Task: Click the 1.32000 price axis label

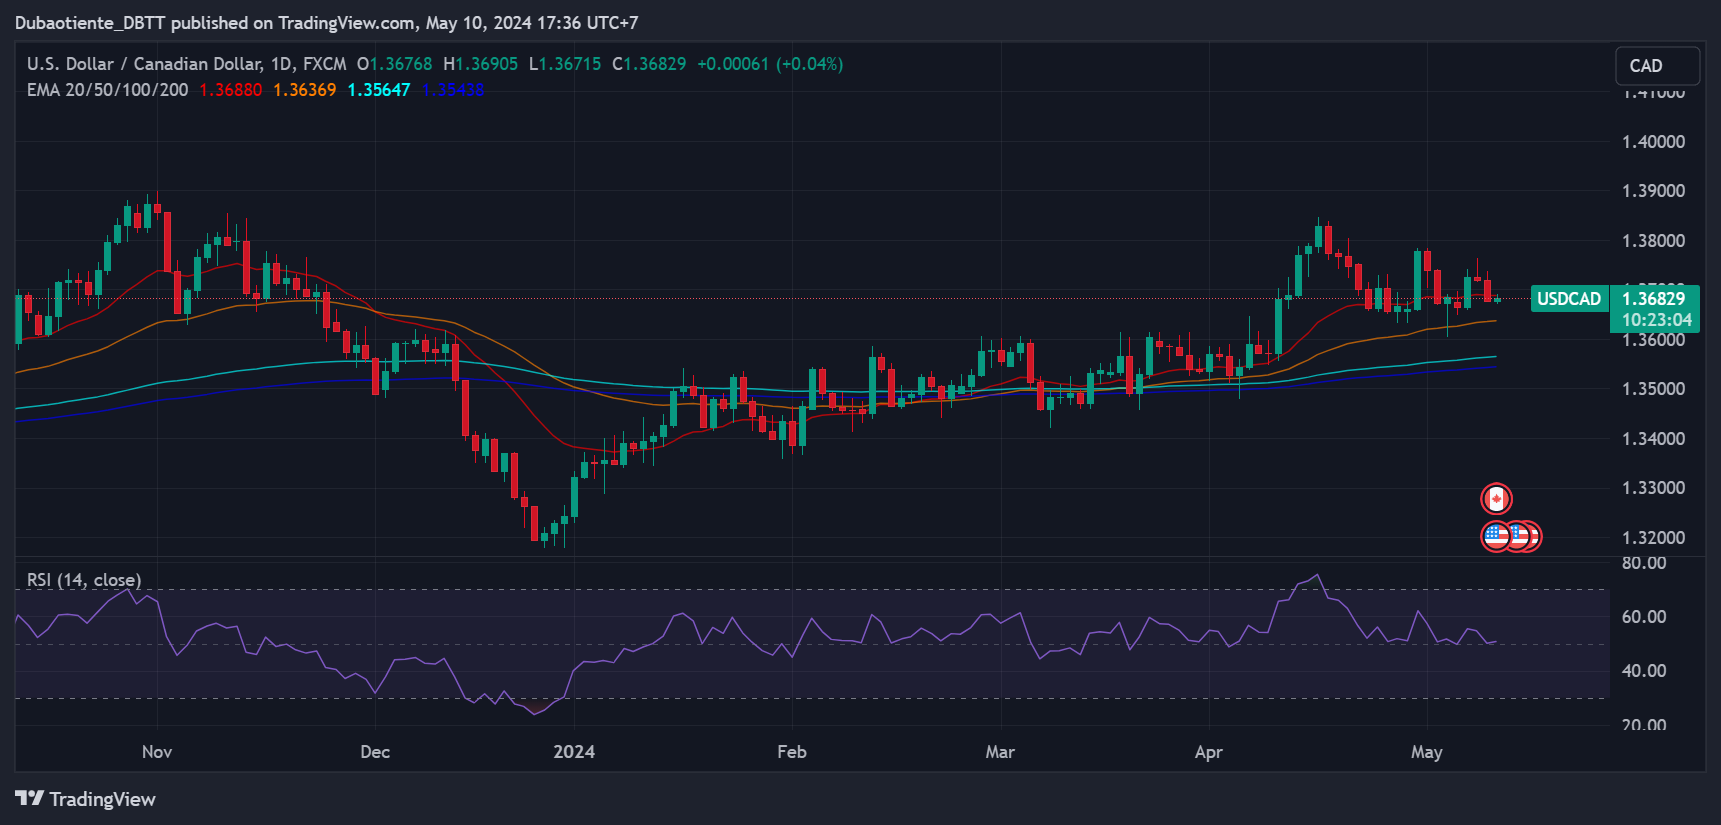Action: point(1653,538)
